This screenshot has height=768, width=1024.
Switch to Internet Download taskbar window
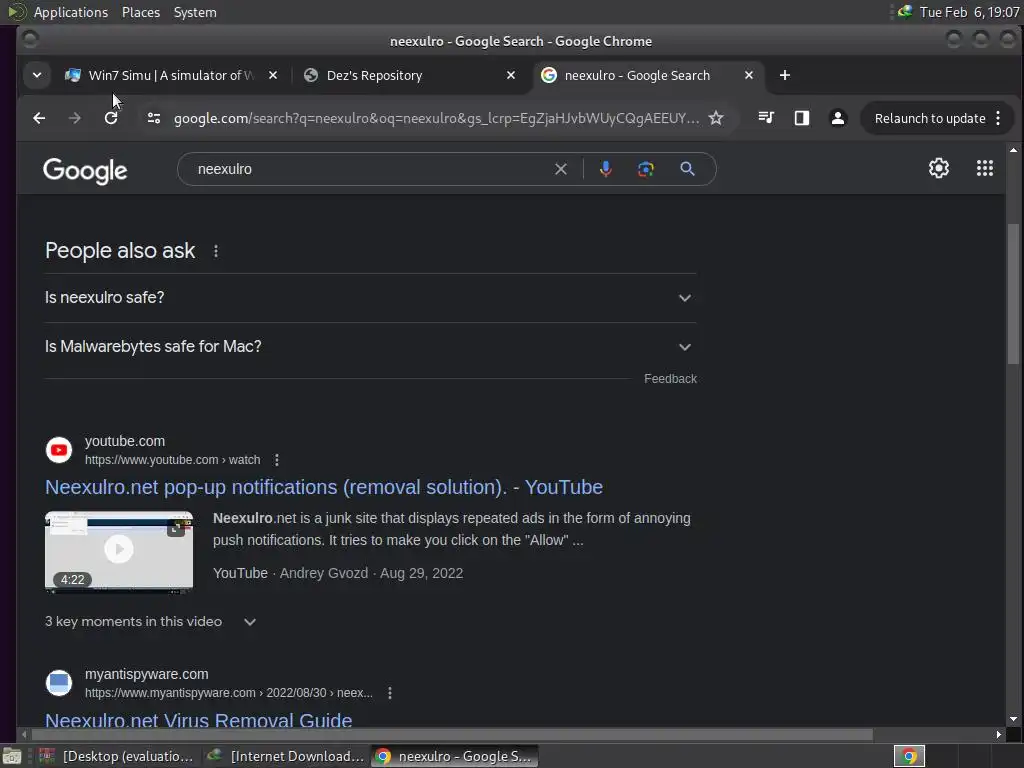[285, 756]
